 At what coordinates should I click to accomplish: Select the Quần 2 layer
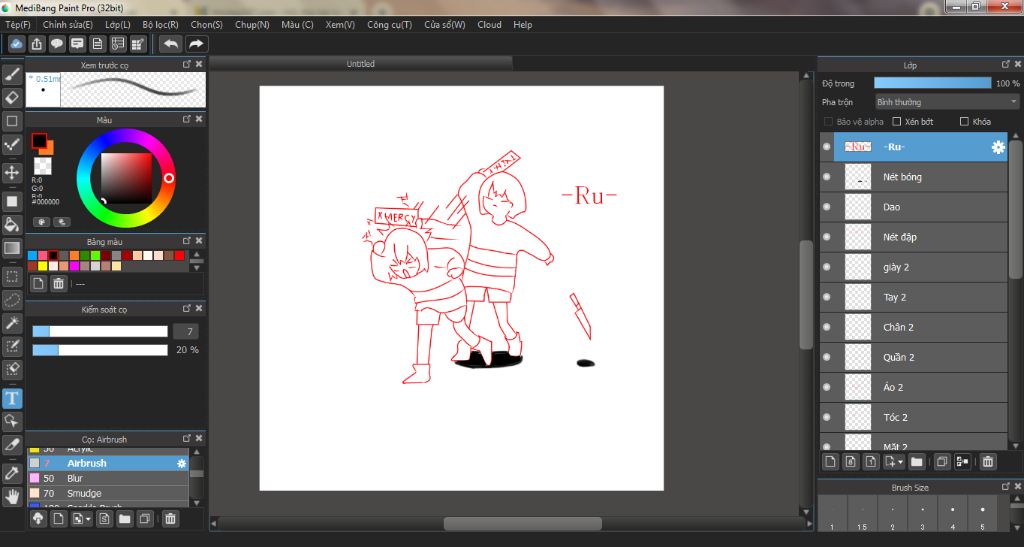(914, 357)
